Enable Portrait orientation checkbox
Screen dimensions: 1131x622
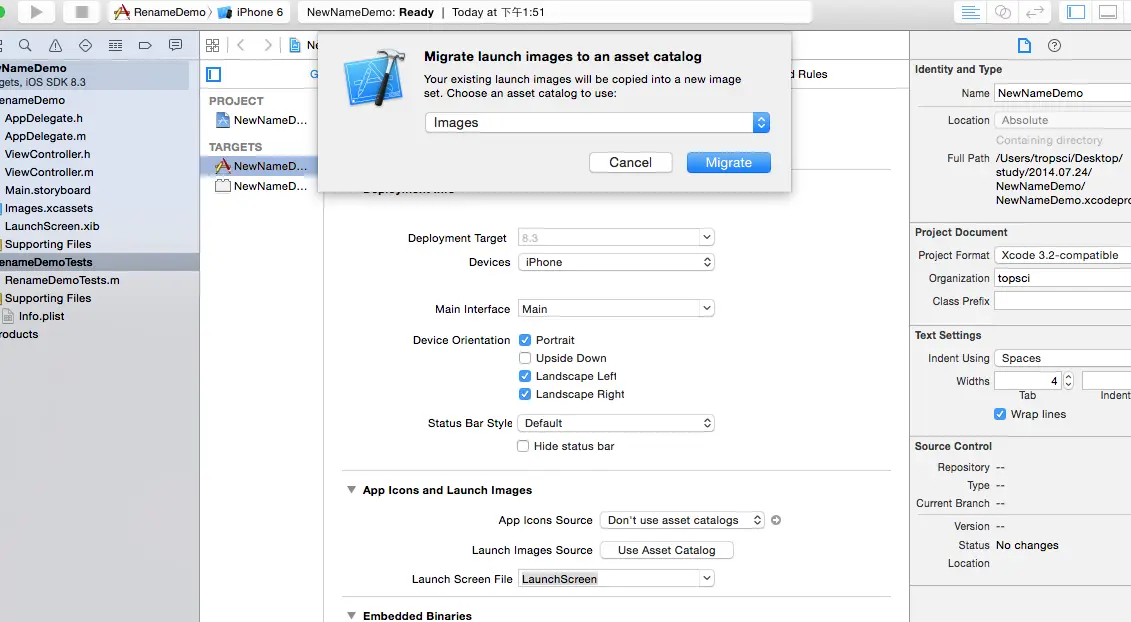(x=524, y=340)
